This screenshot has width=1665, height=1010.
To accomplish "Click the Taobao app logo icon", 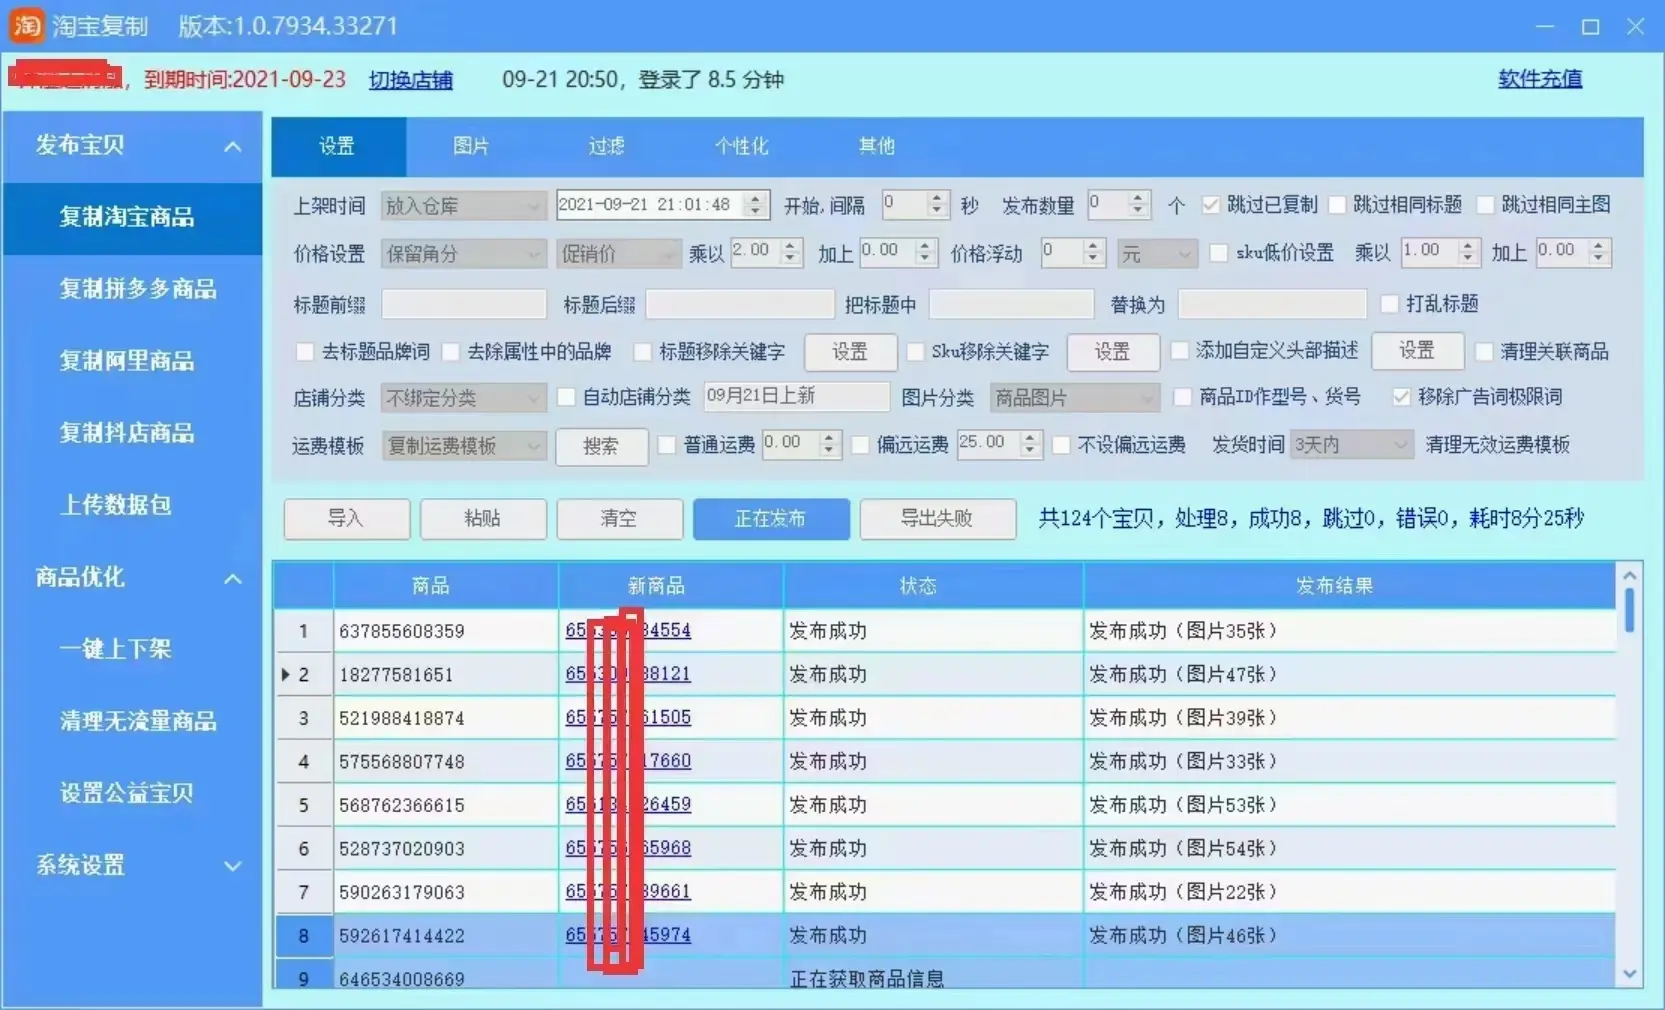I will coord(27,25).
